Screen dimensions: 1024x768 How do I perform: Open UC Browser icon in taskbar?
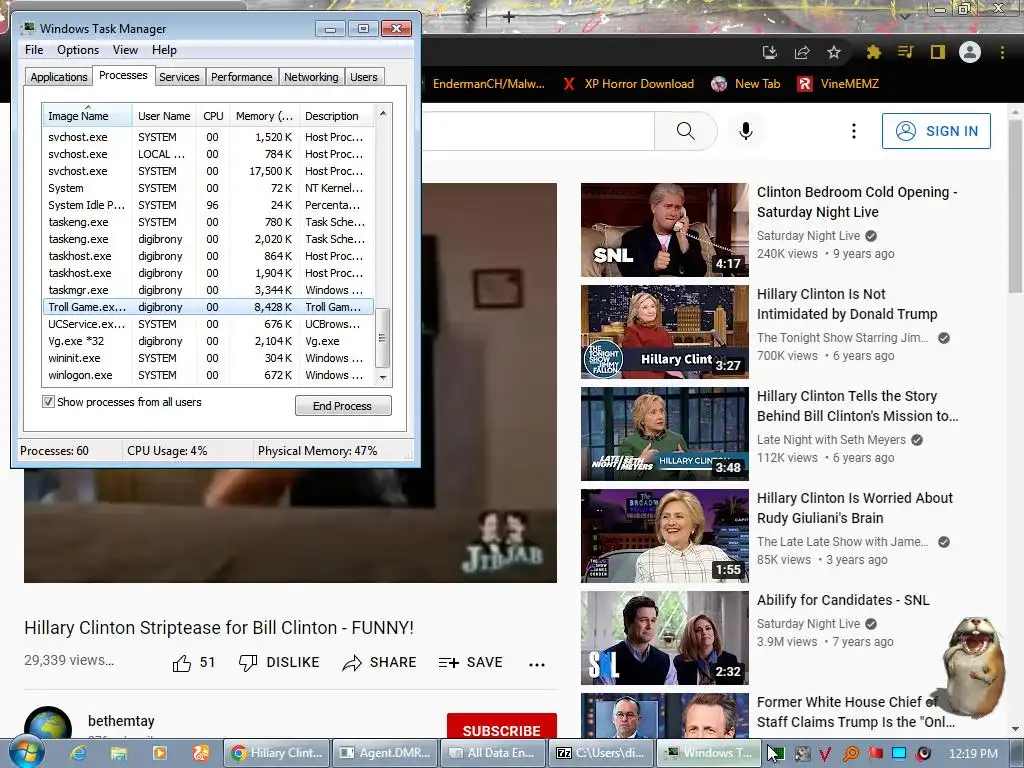click(200, 753)
